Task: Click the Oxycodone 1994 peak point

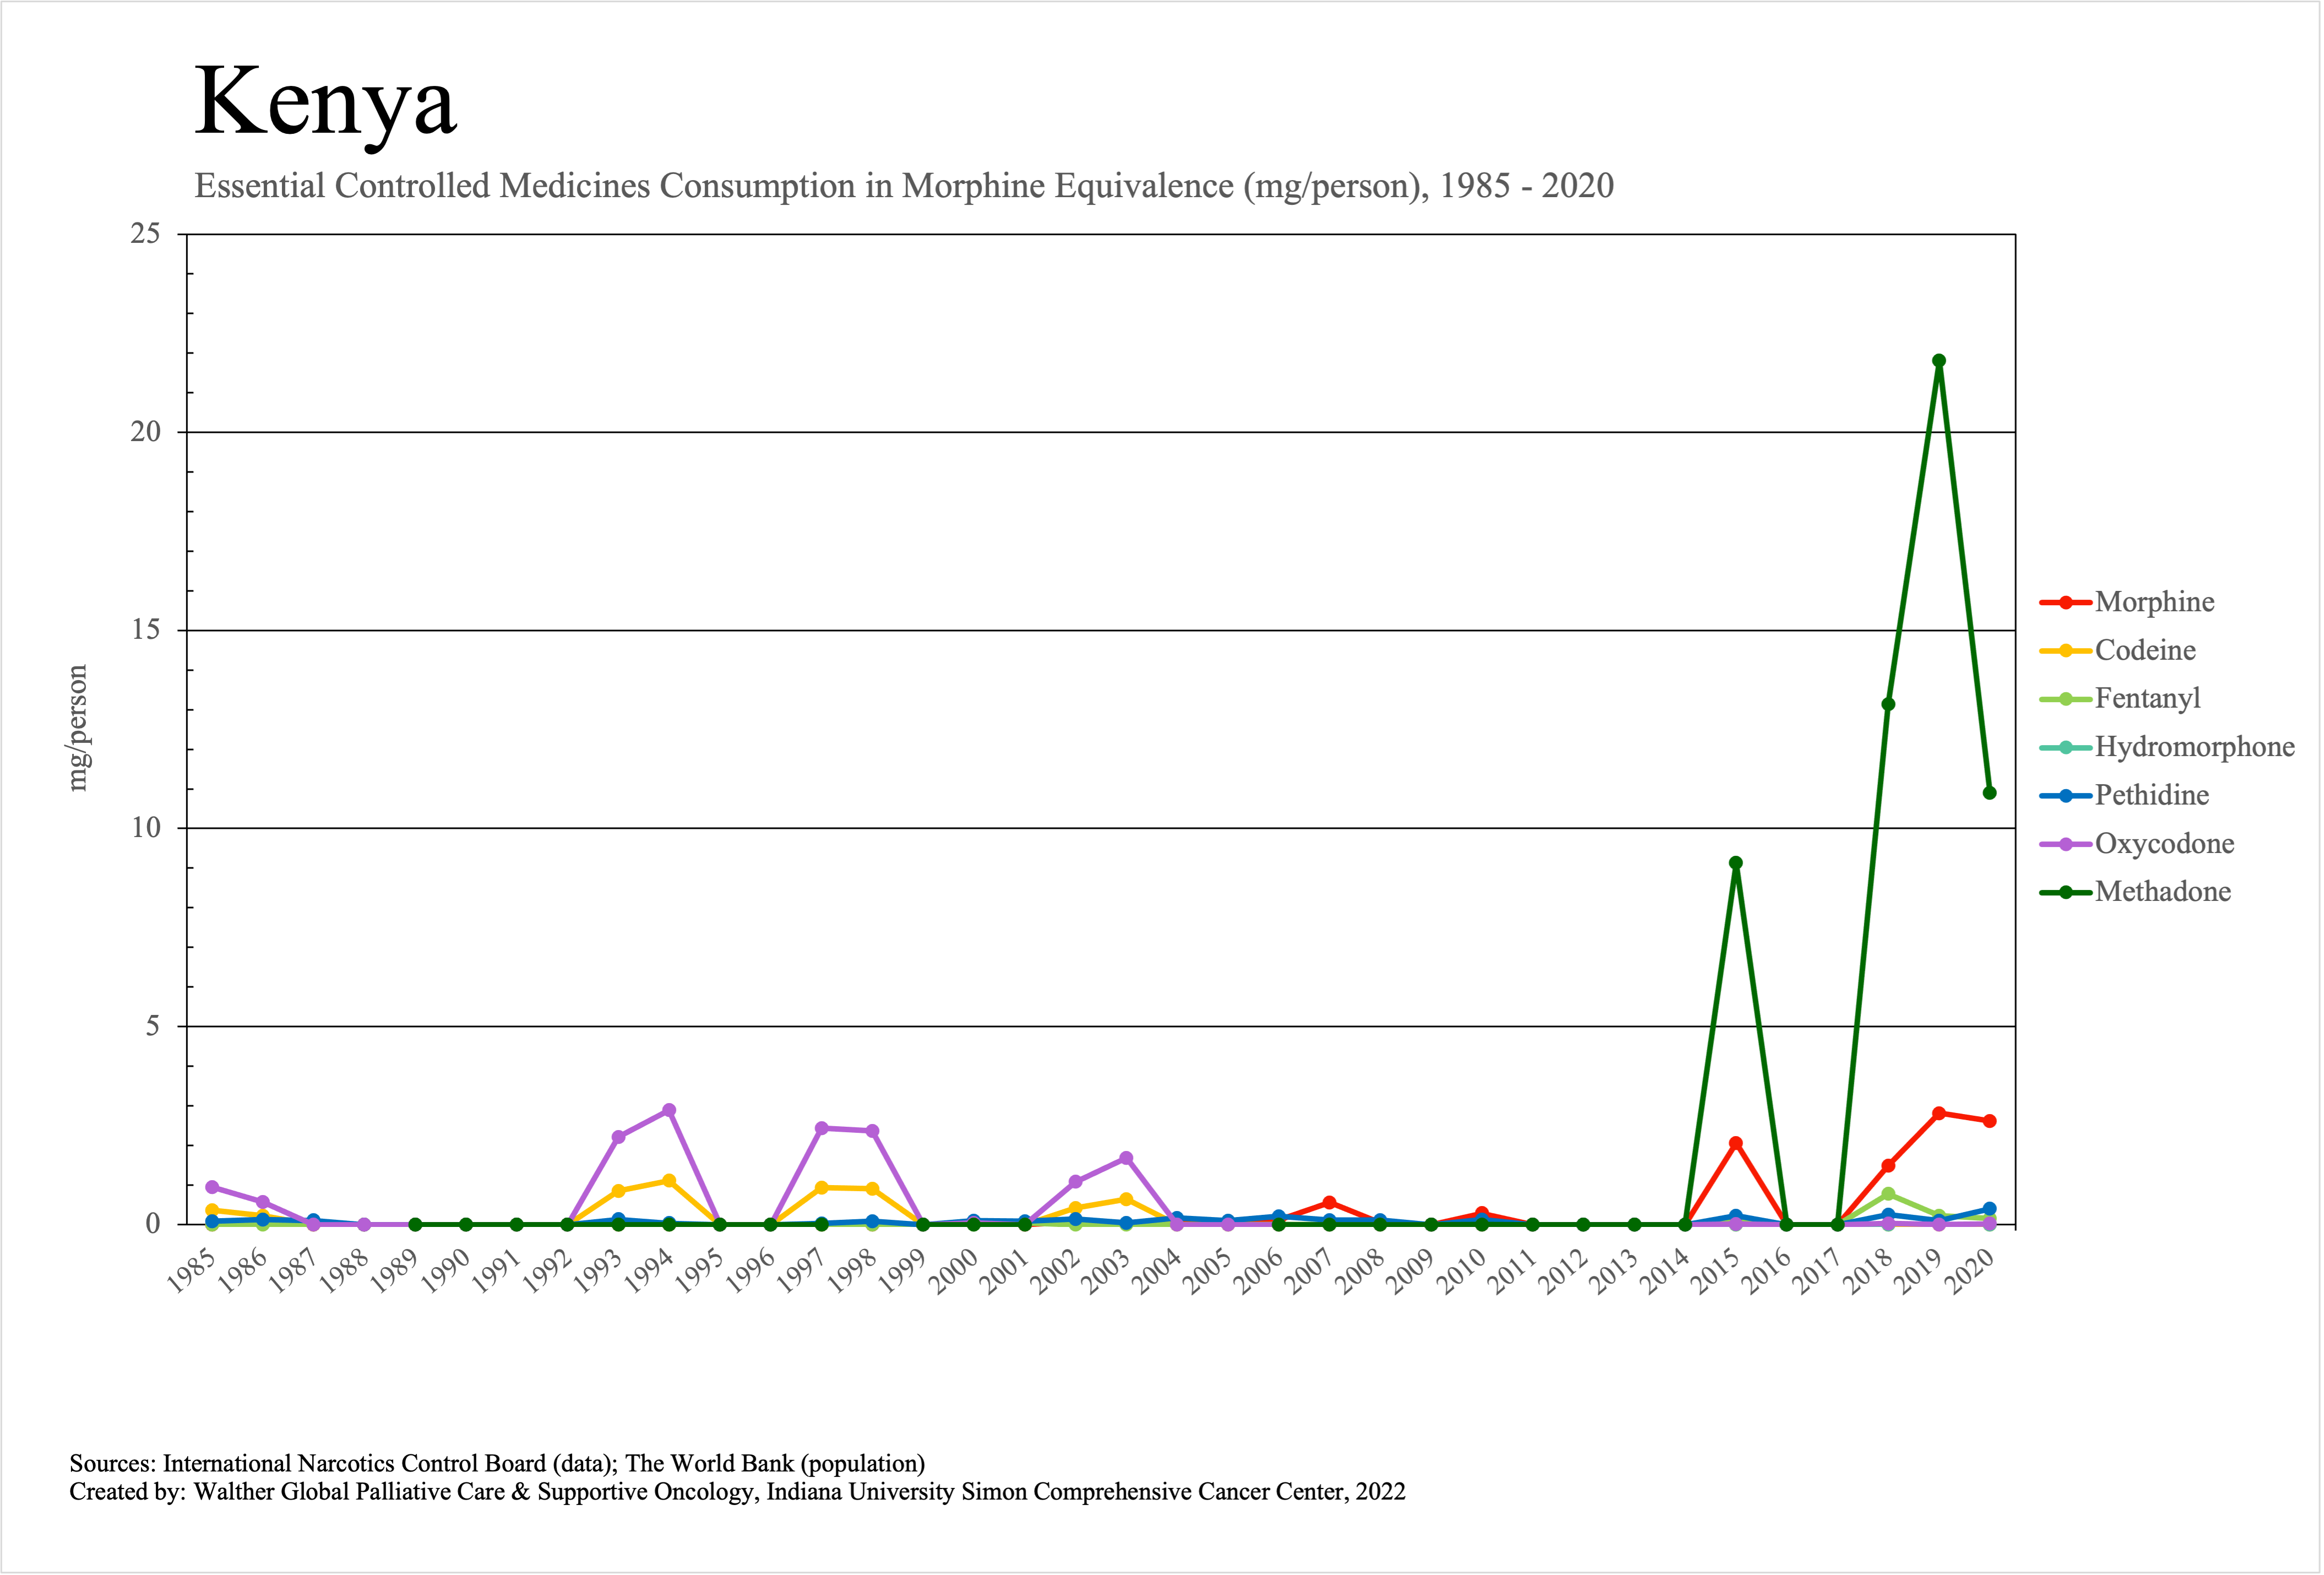Action: click(x=669, y=1110)
